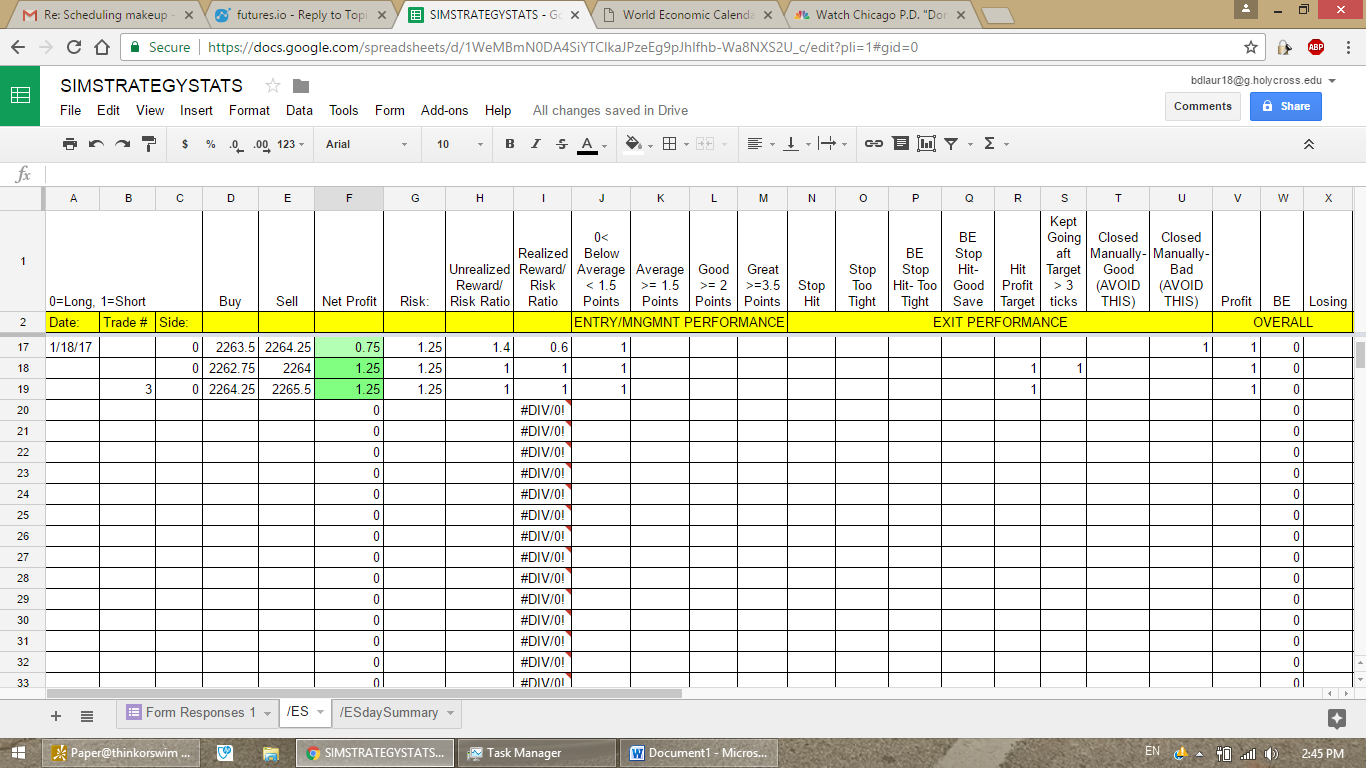The image size is (1366, 768).
Task: Open the Form Responses 1 tab dropdown arrow
Action: coord(265,713)
